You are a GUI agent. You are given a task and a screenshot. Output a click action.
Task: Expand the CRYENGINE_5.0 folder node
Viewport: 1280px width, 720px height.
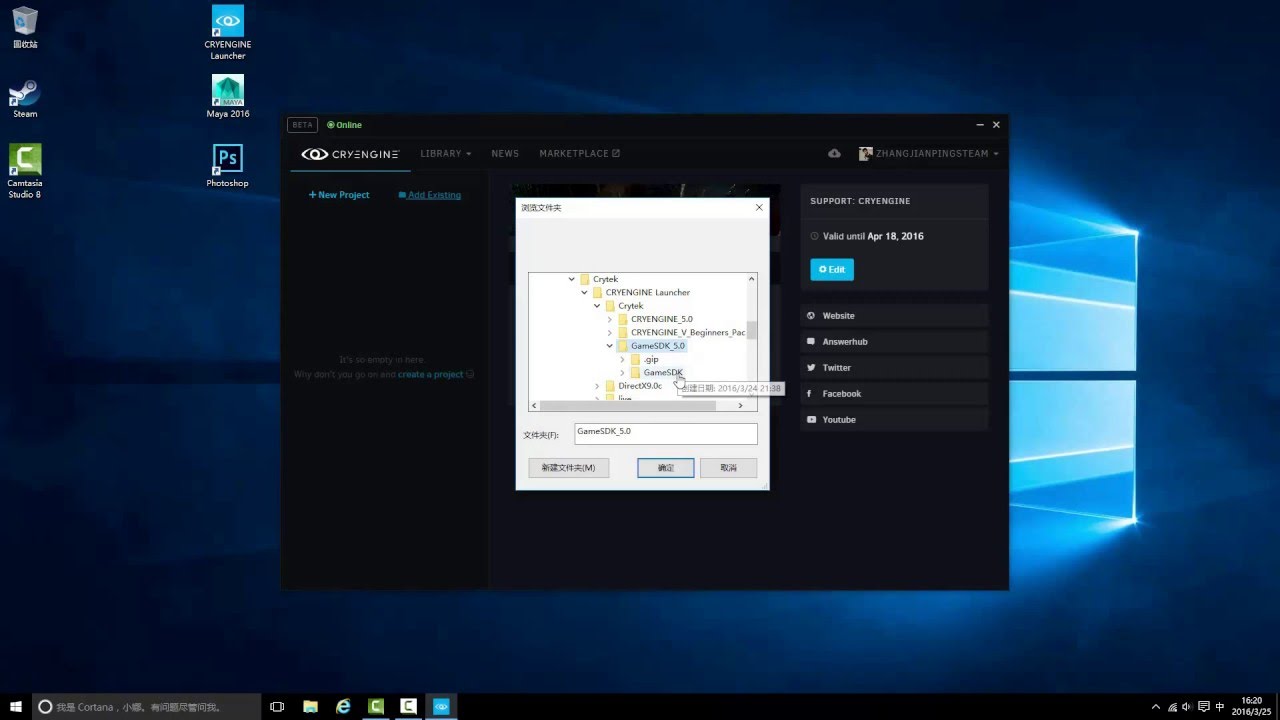pyautogui.click(x=610, y=319)
